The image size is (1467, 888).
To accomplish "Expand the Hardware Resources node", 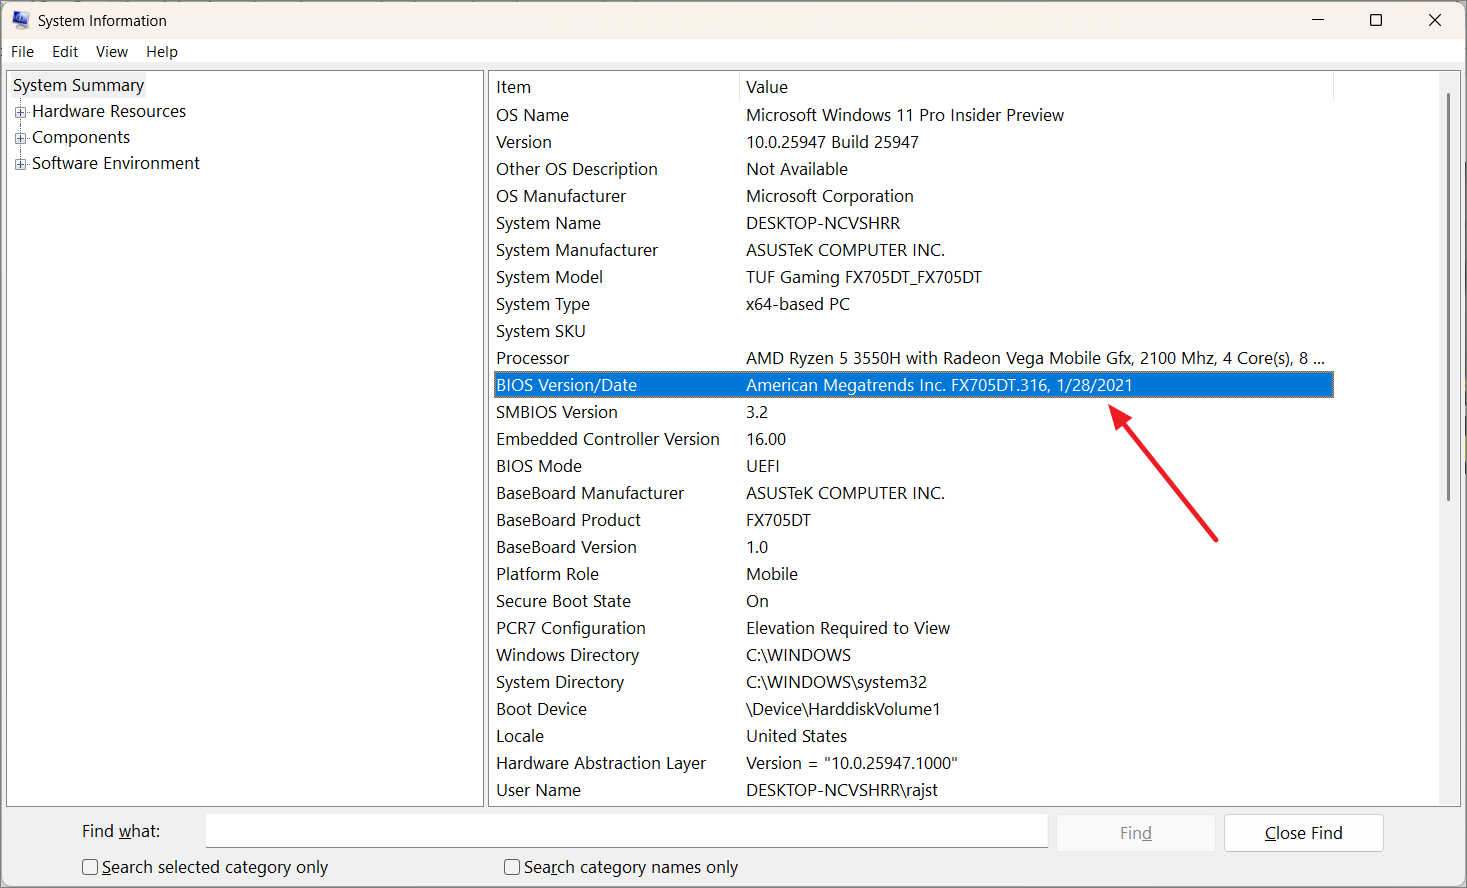I will click(x=21, y=111).
